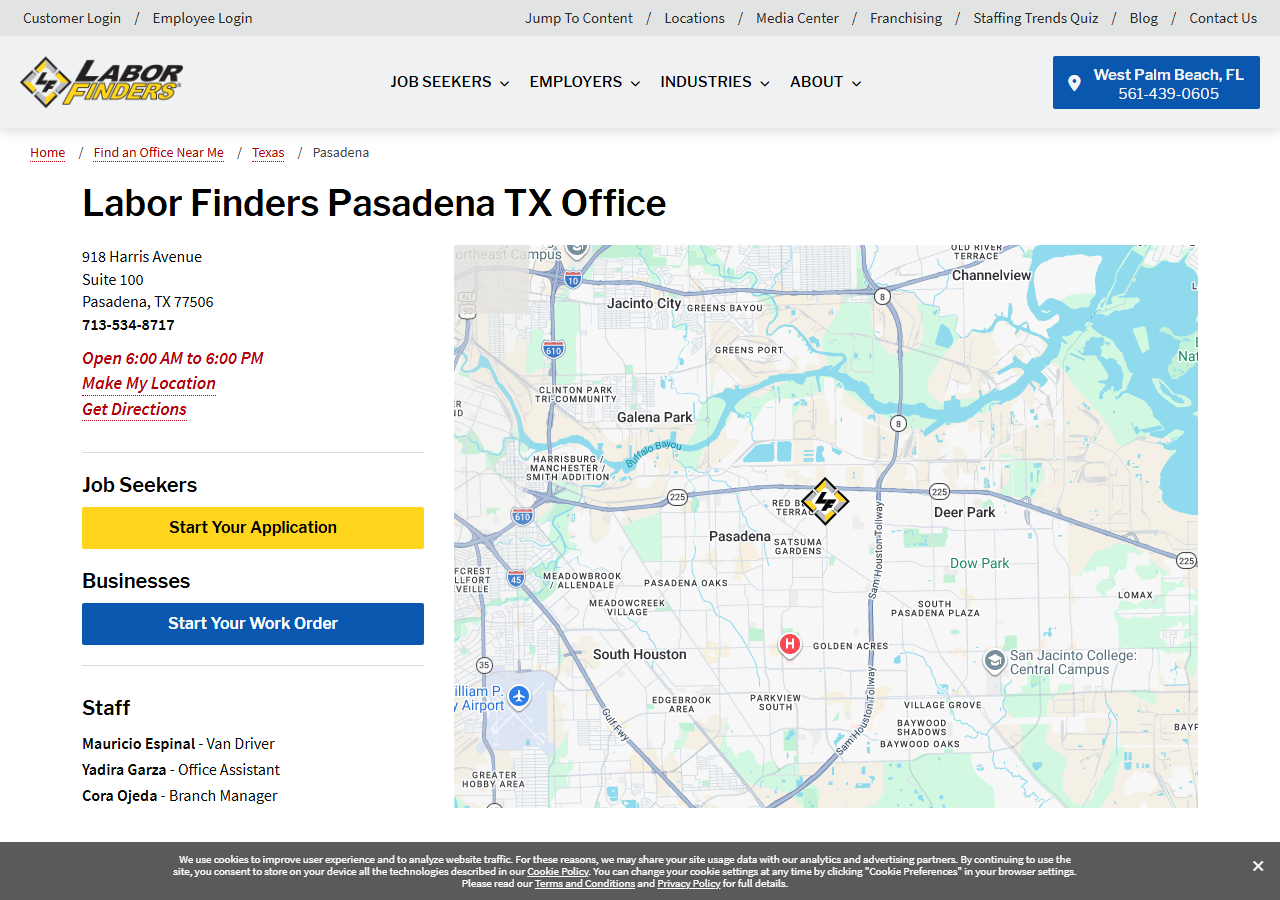Image resolution: width=1280 pixels, height=900 pixels.
Task: Click Pasadena breadcrumb text
Action: [341, 153]
